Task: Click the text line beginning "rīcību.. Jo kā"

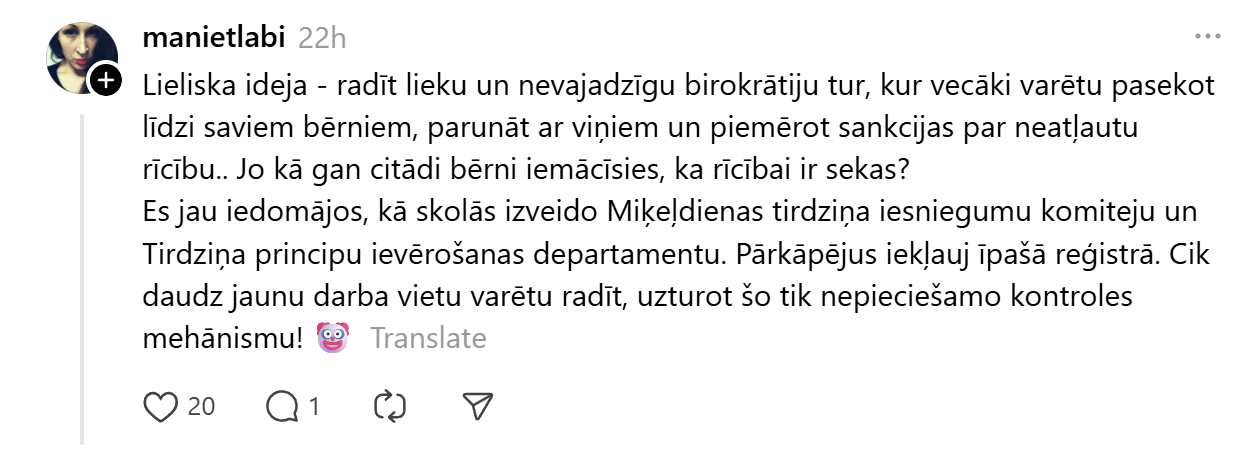Action: 524,170
